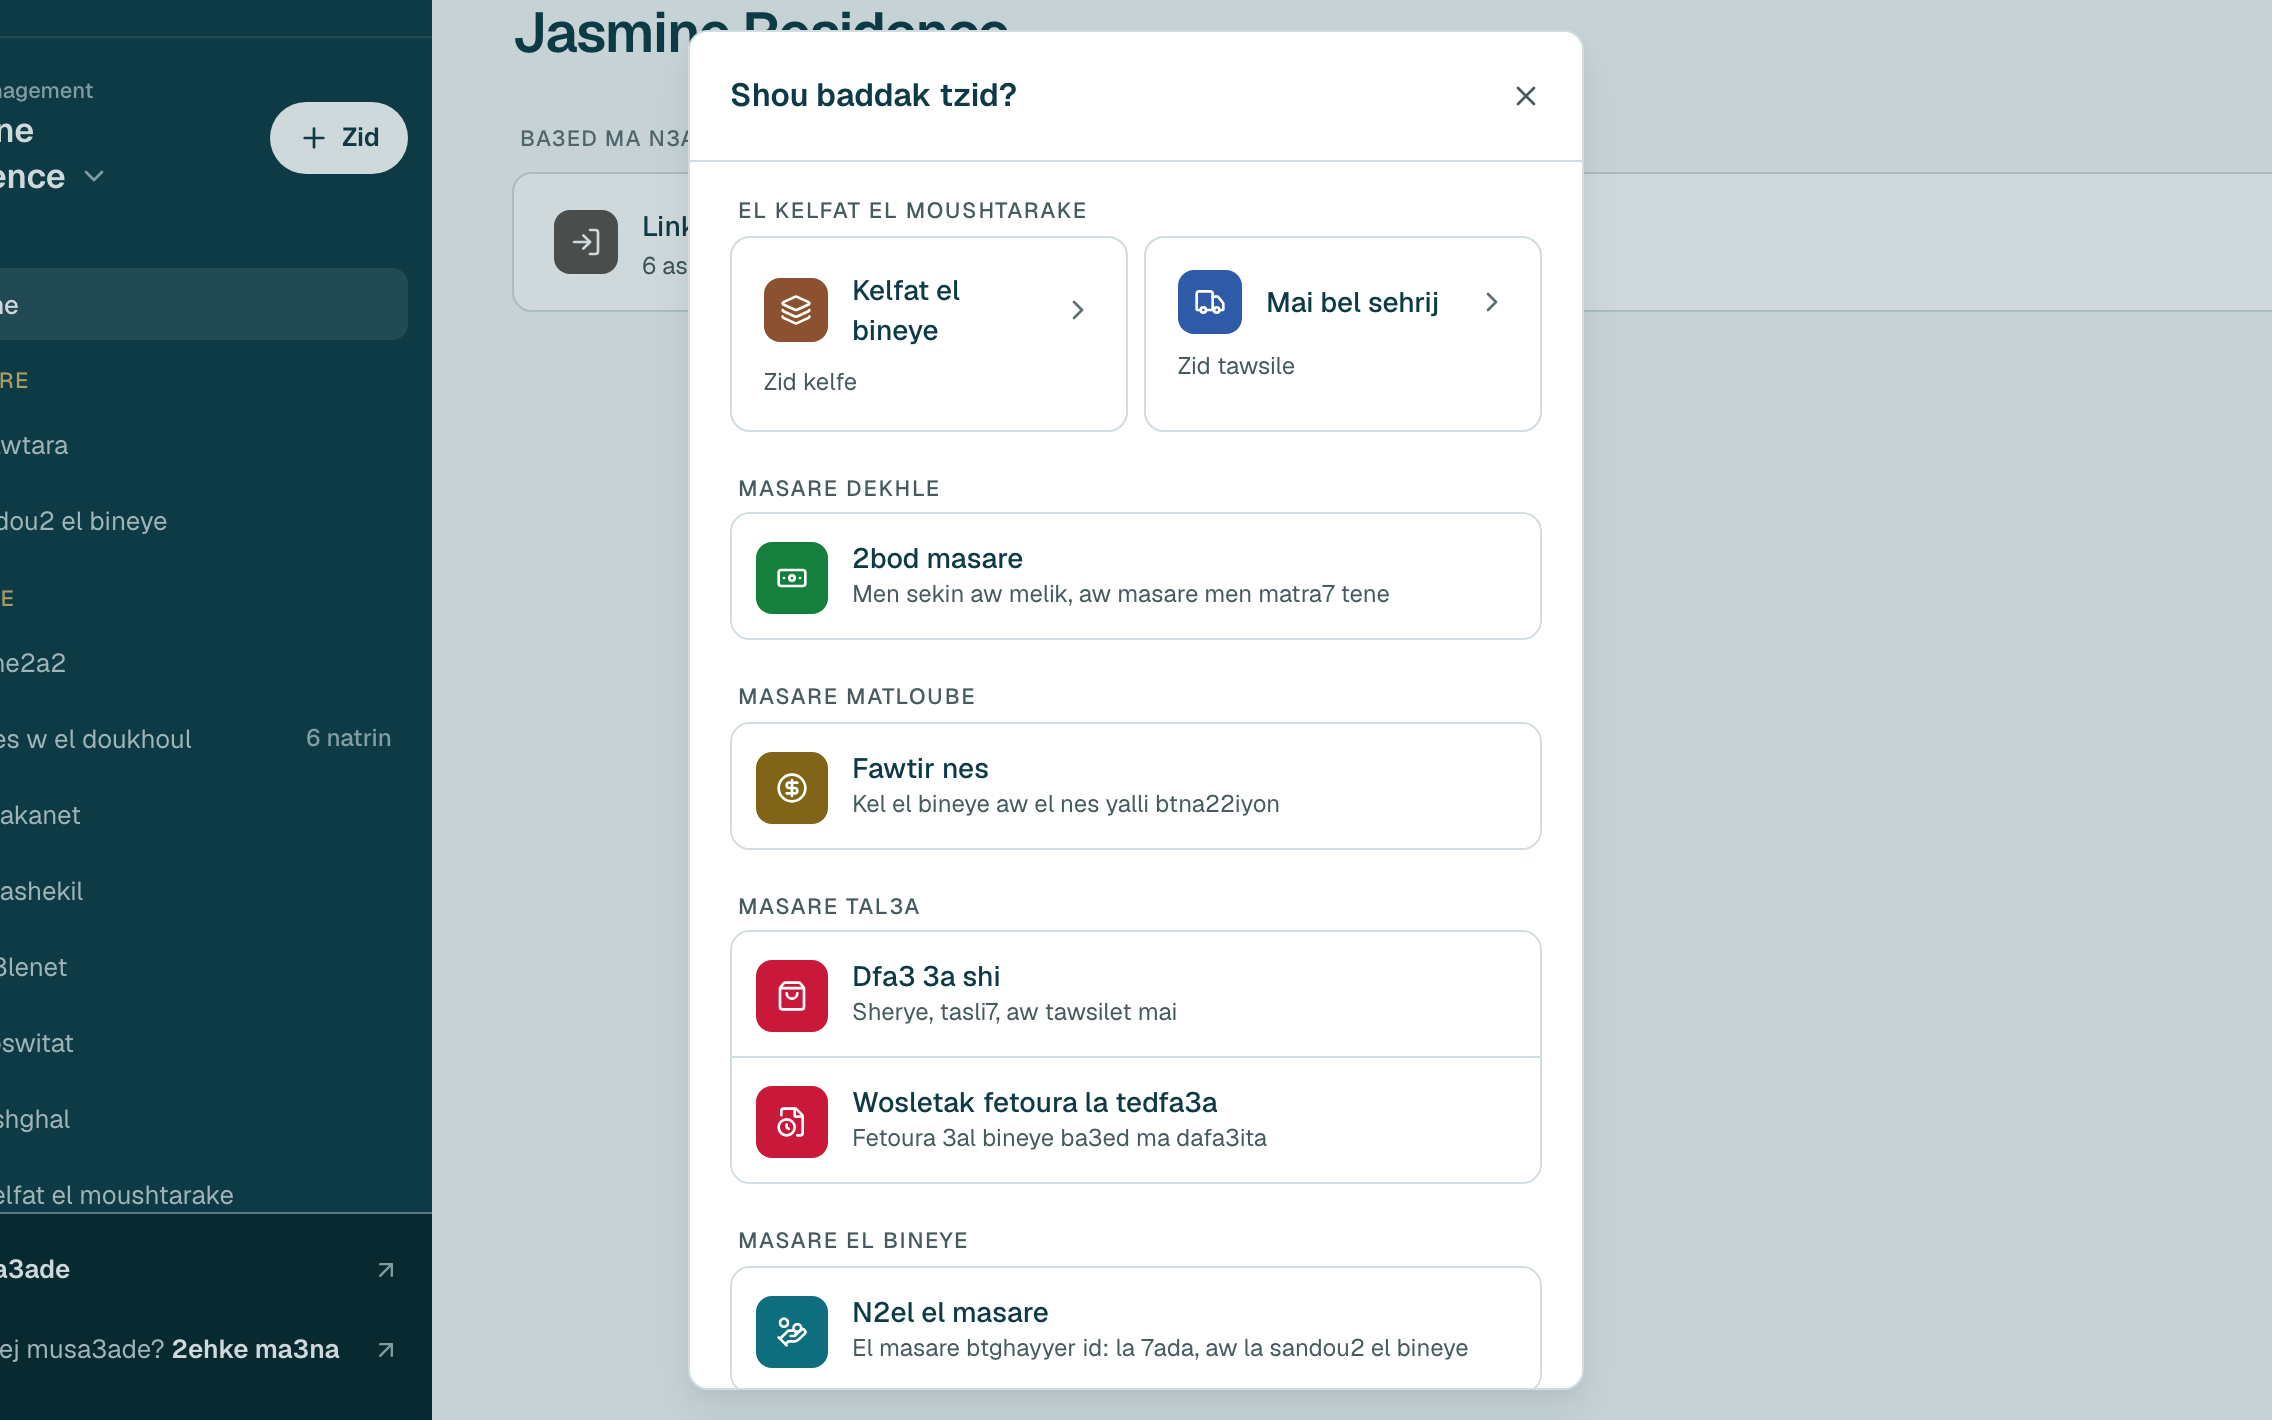Choose Wosletak fetoura la tedfa3a
Screen dimensions: 2272x1420
1135,1120
